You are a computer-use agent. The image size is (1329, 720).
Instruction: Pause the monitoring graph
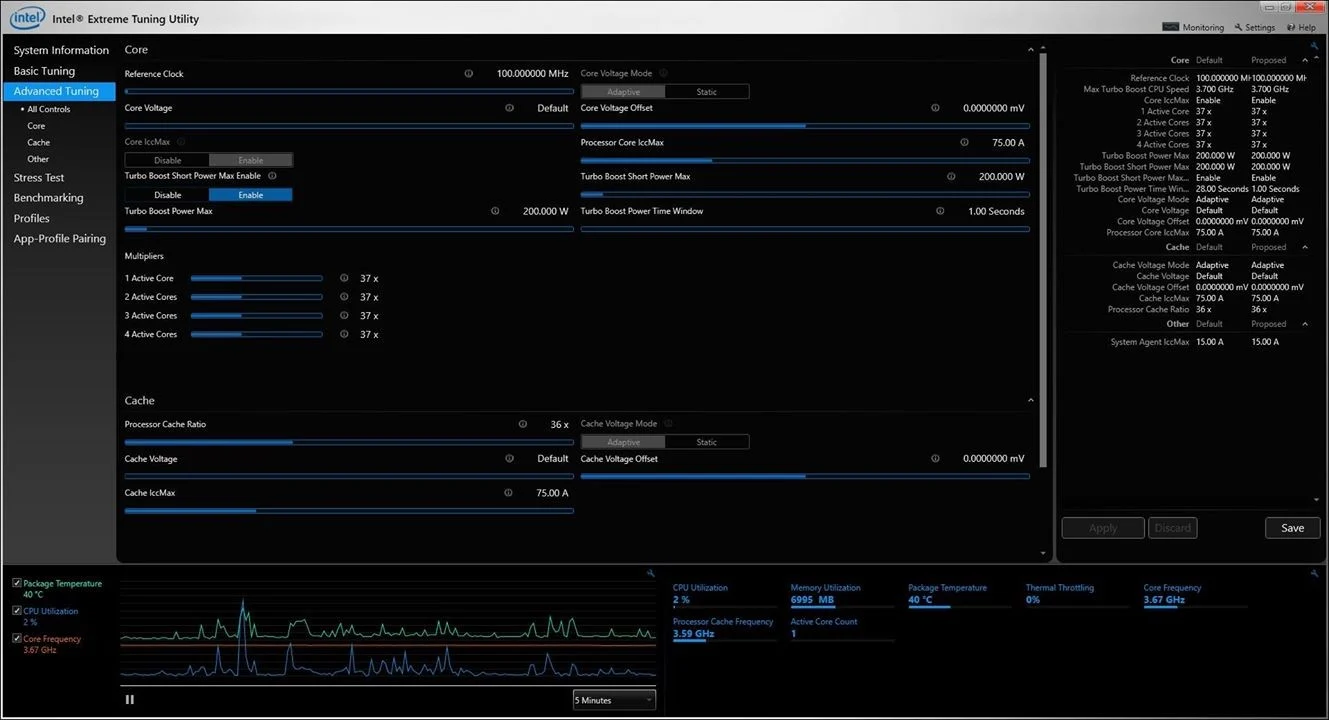130,700
